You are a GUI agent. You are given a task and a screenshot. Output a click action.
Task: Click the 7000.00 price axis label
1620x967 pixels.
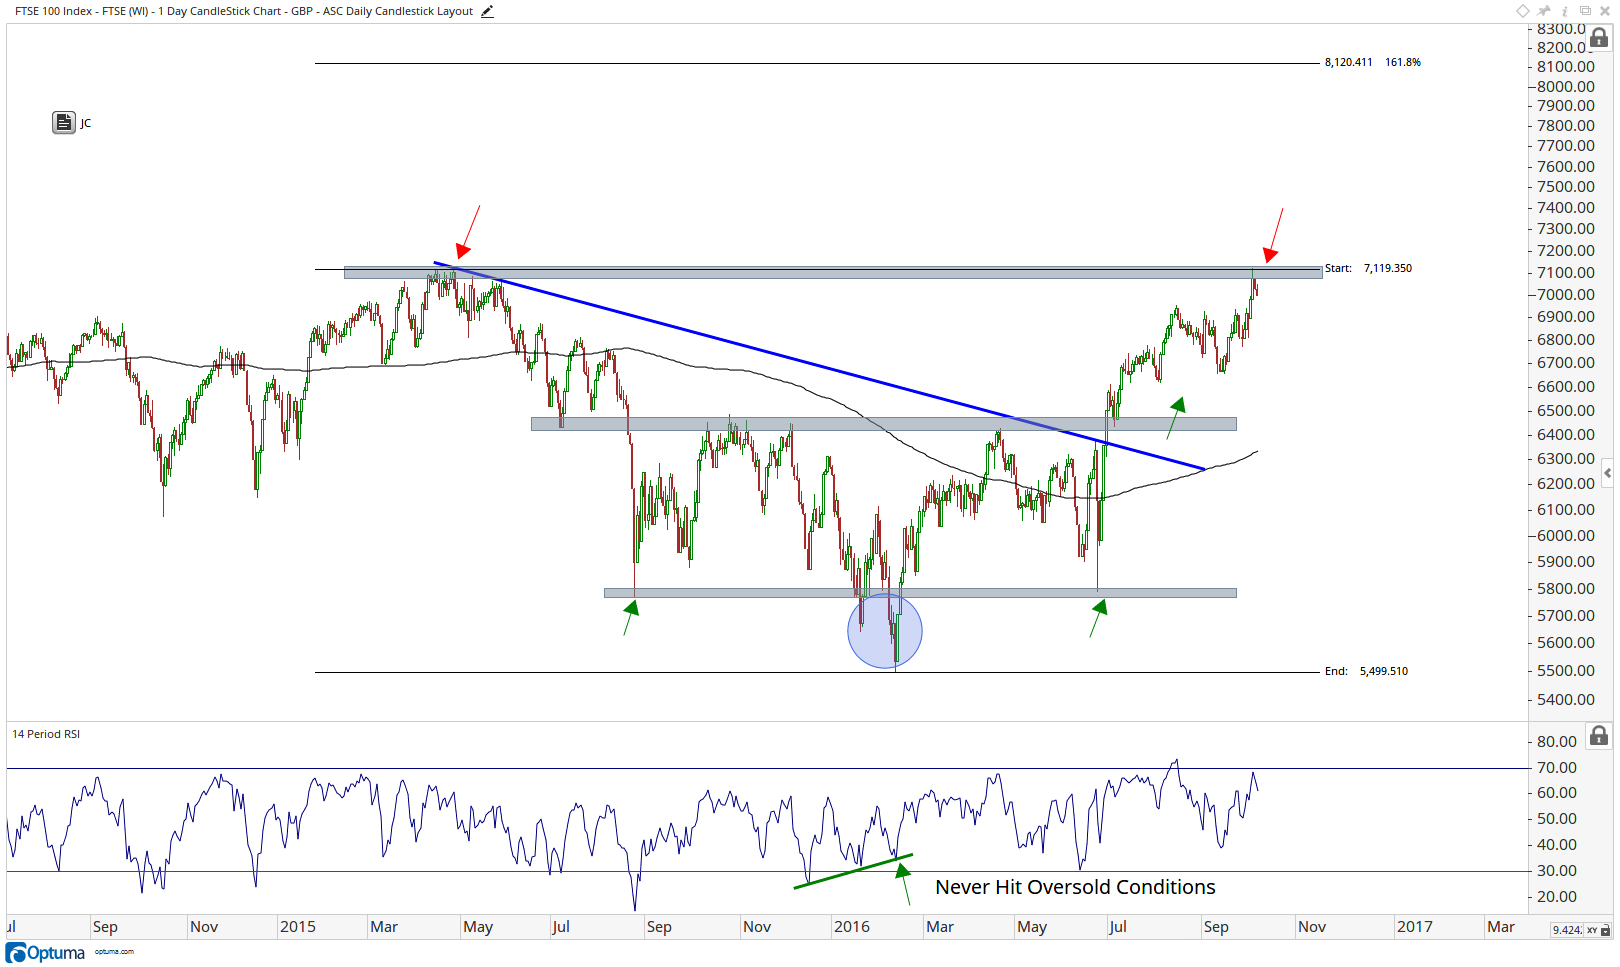pos(1566,294)
